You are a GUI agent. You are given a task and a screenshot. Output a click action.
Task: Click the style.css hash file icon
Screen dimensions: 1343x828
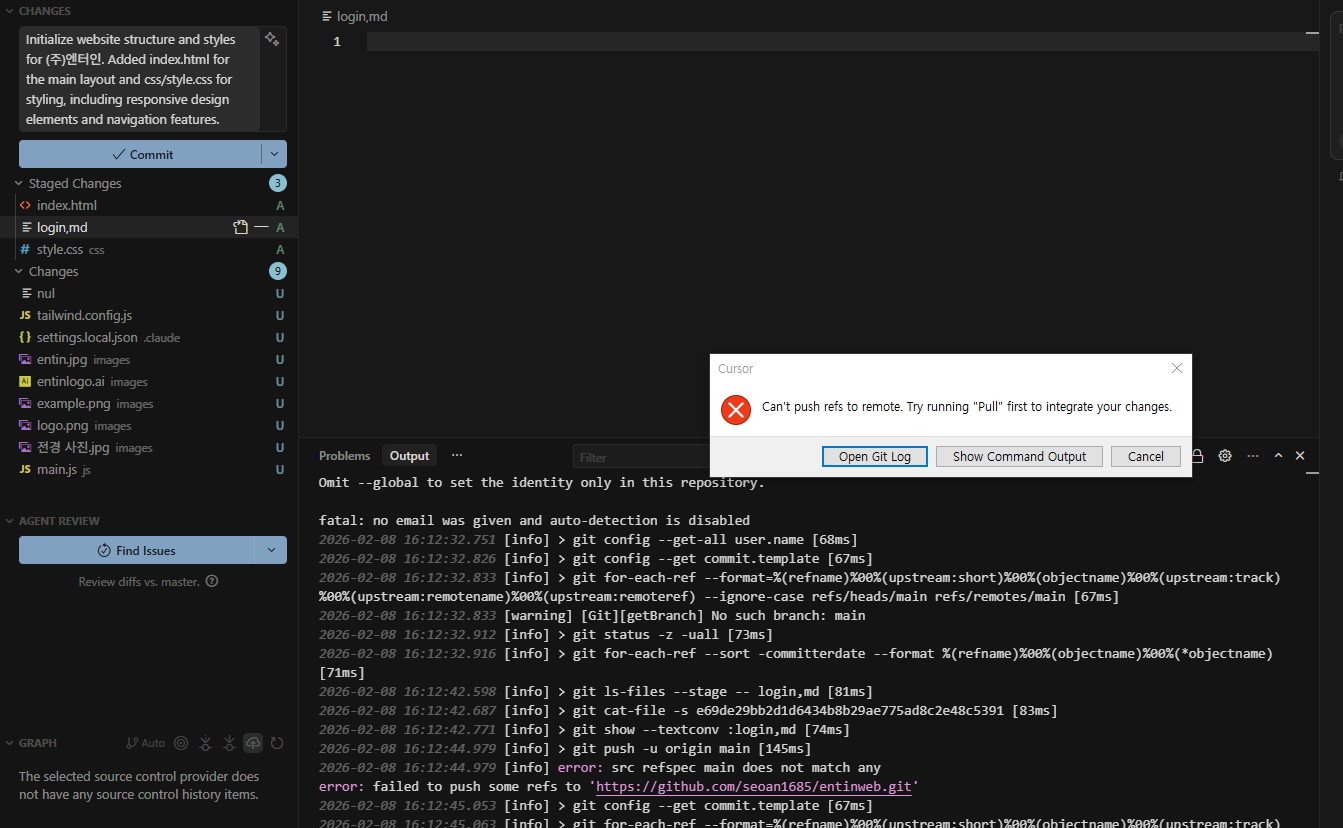point(25,249)
